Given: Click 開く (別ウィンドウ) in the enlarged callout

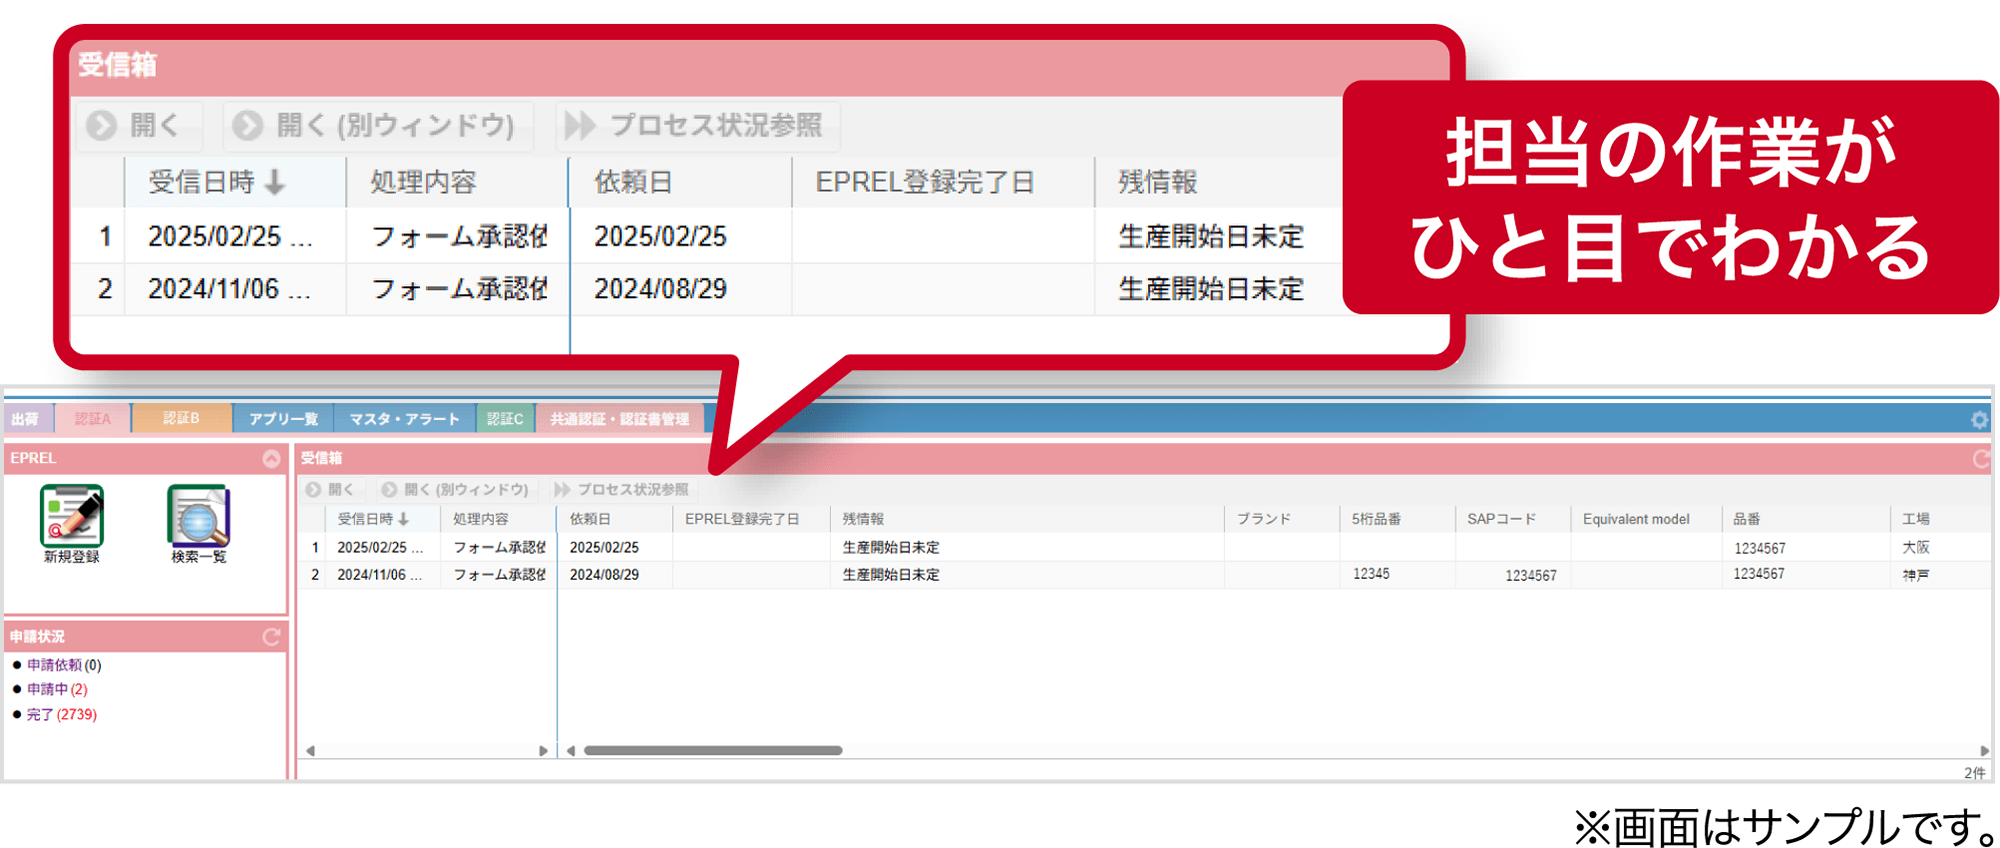Looking at the screenshot, I should pyautogui.click(x=378, y=126).
